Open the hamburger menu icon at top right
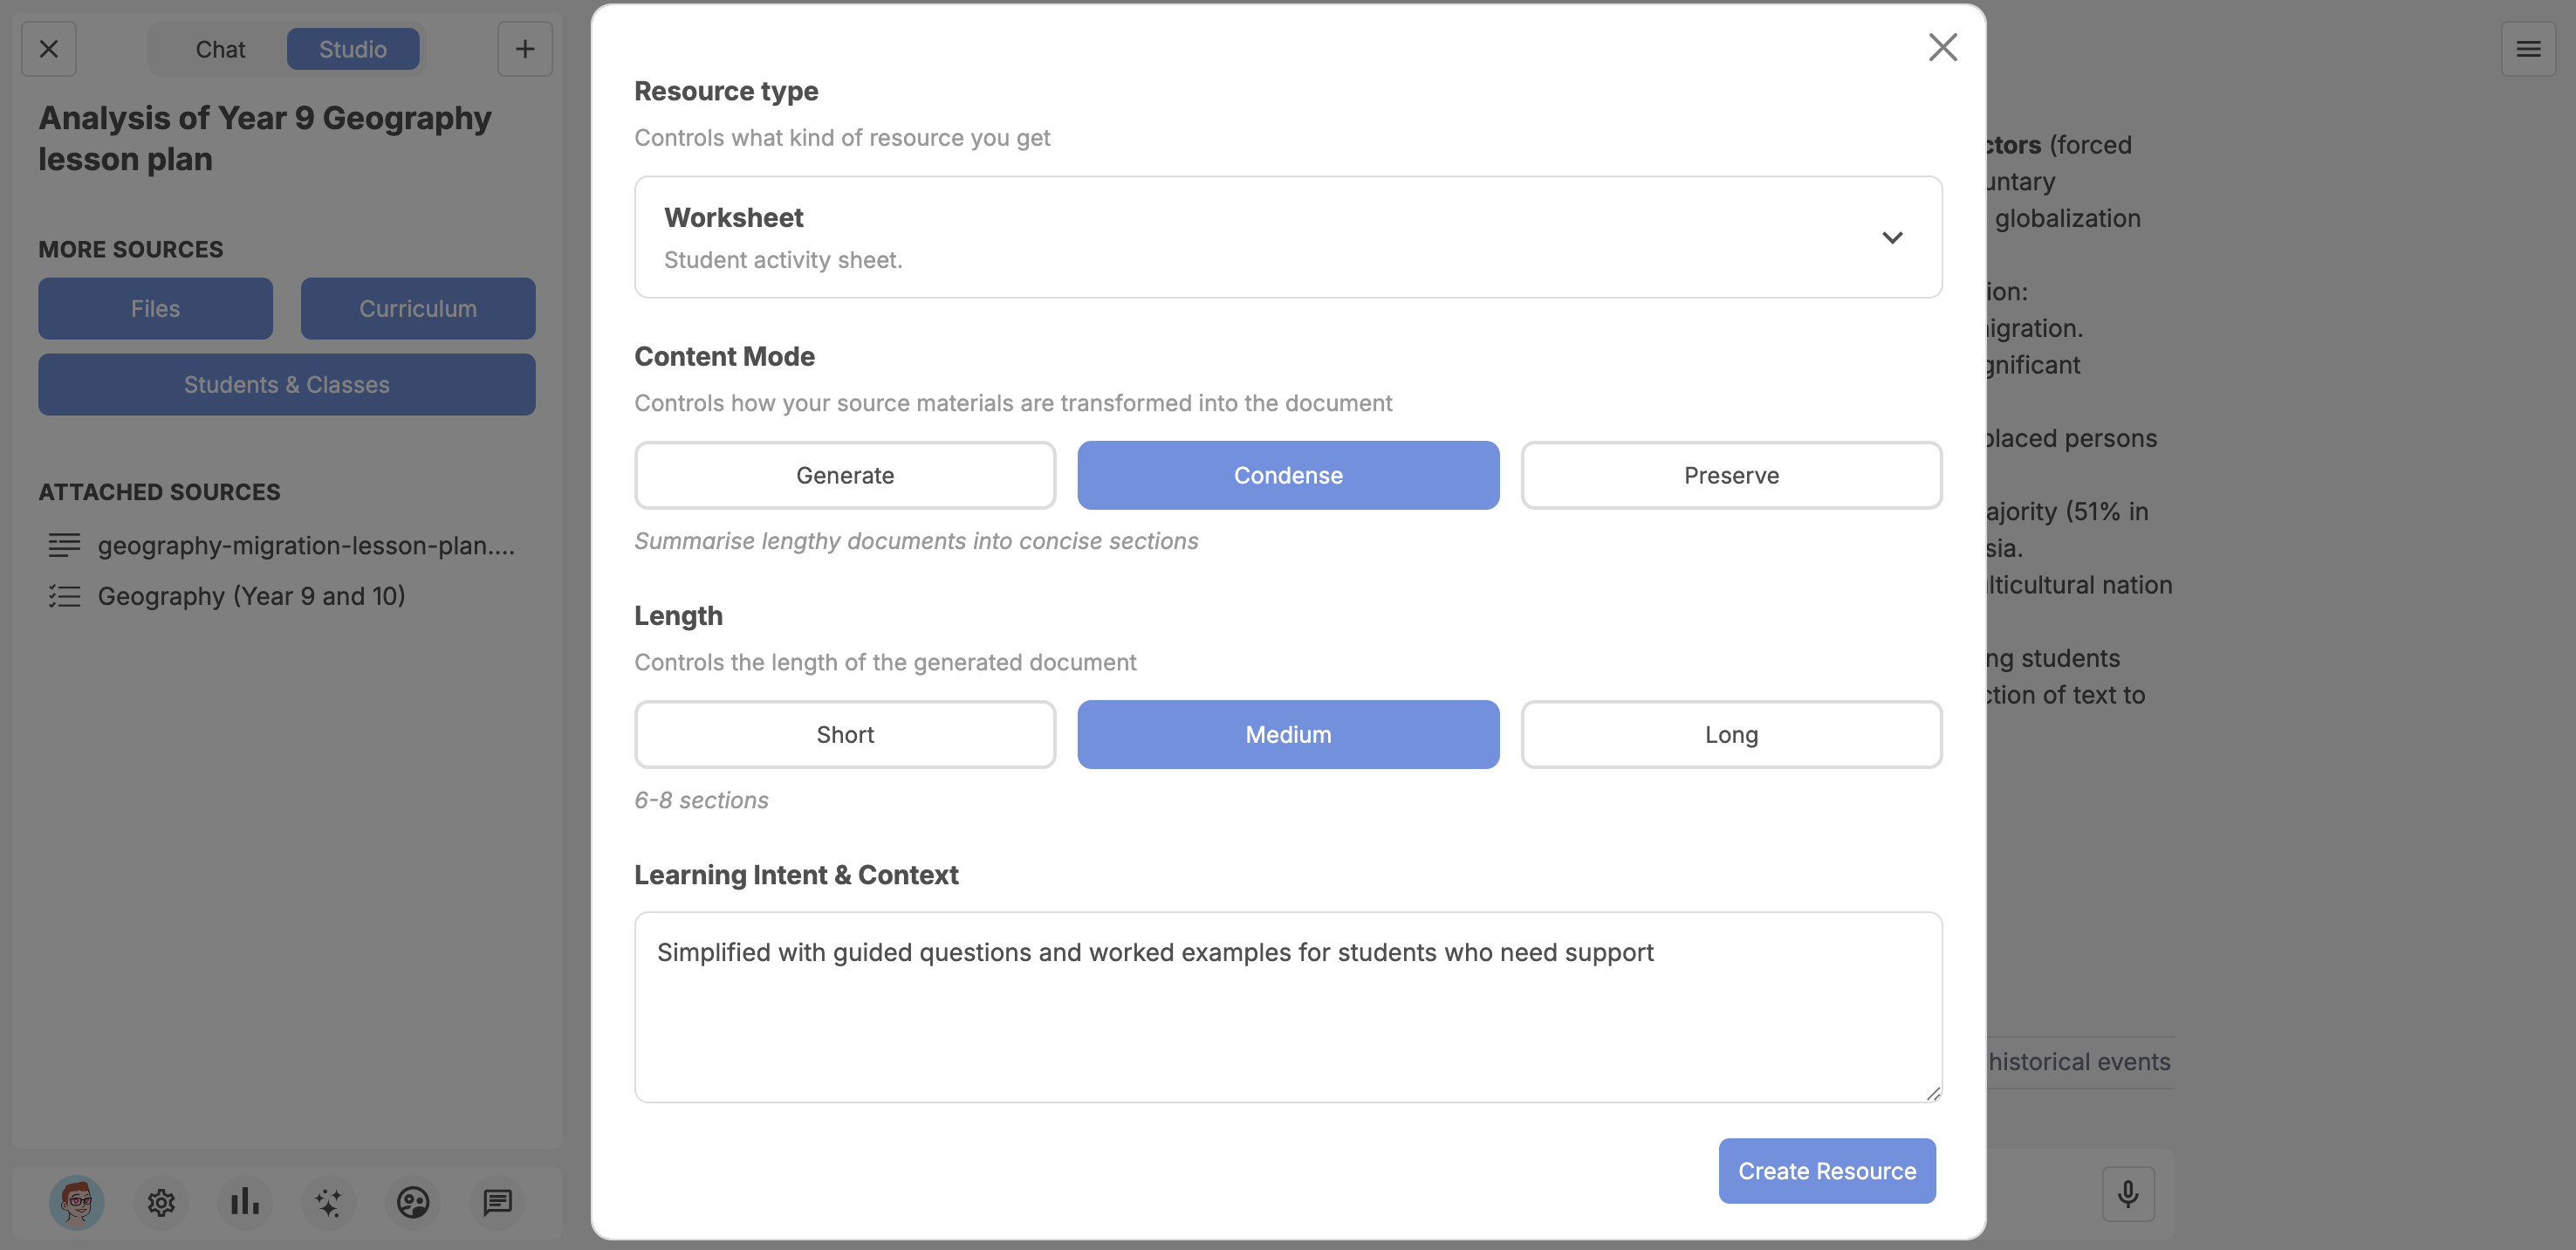 pyautogui.click(x=2528, y=49)
